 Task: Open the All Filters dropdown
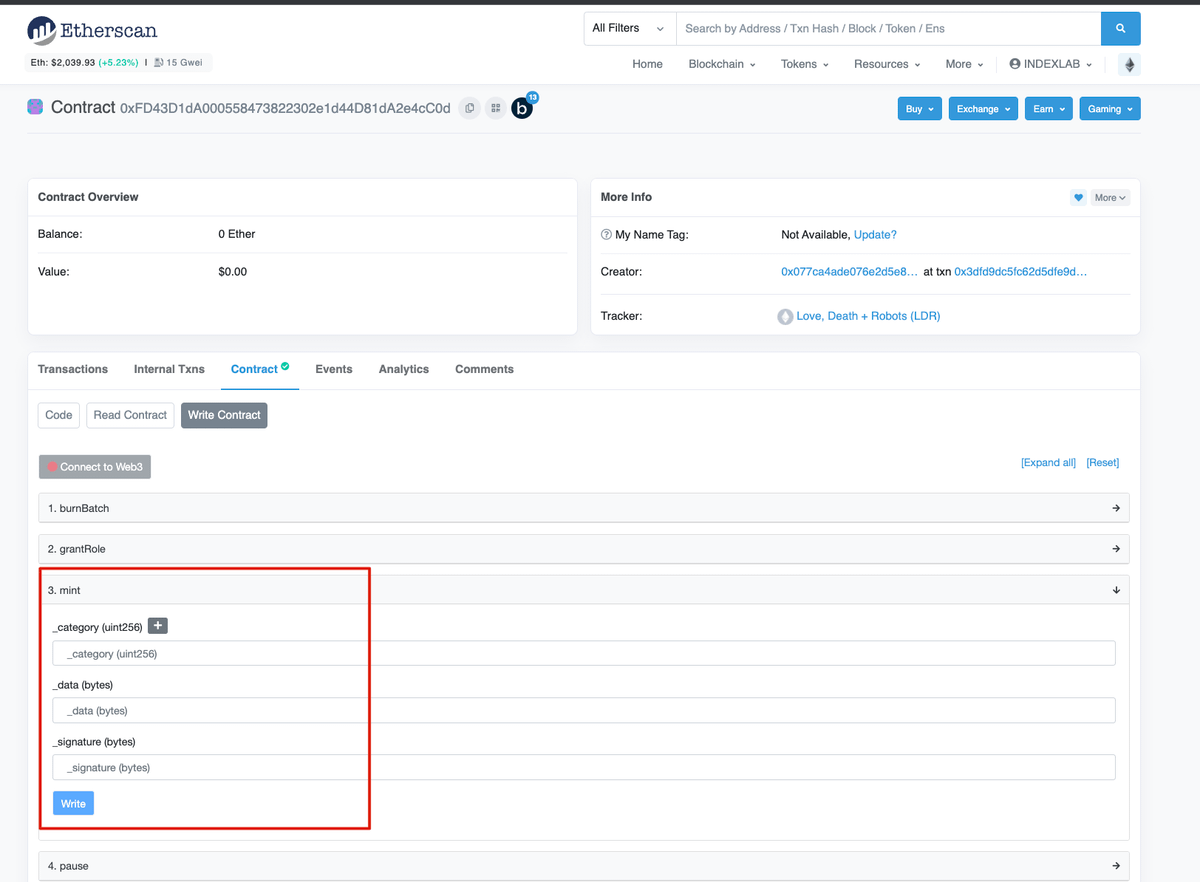pyautogui.click(x=629, y=29)
